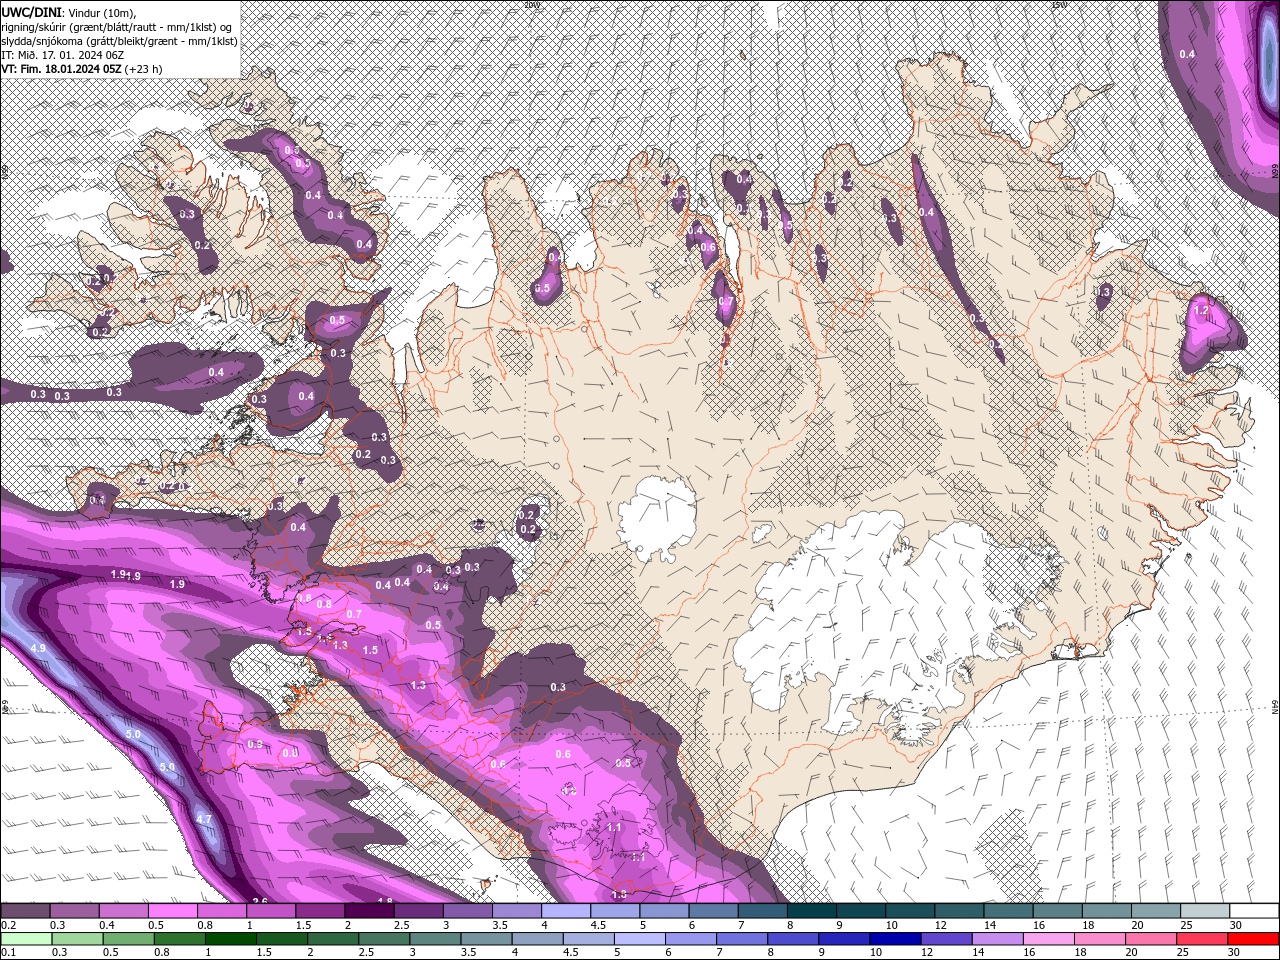Click the bottom-row blue swatch starting at 8
Image resolution: width=1280 pixels, height=960 pixels.
click(x=792, y=939)
